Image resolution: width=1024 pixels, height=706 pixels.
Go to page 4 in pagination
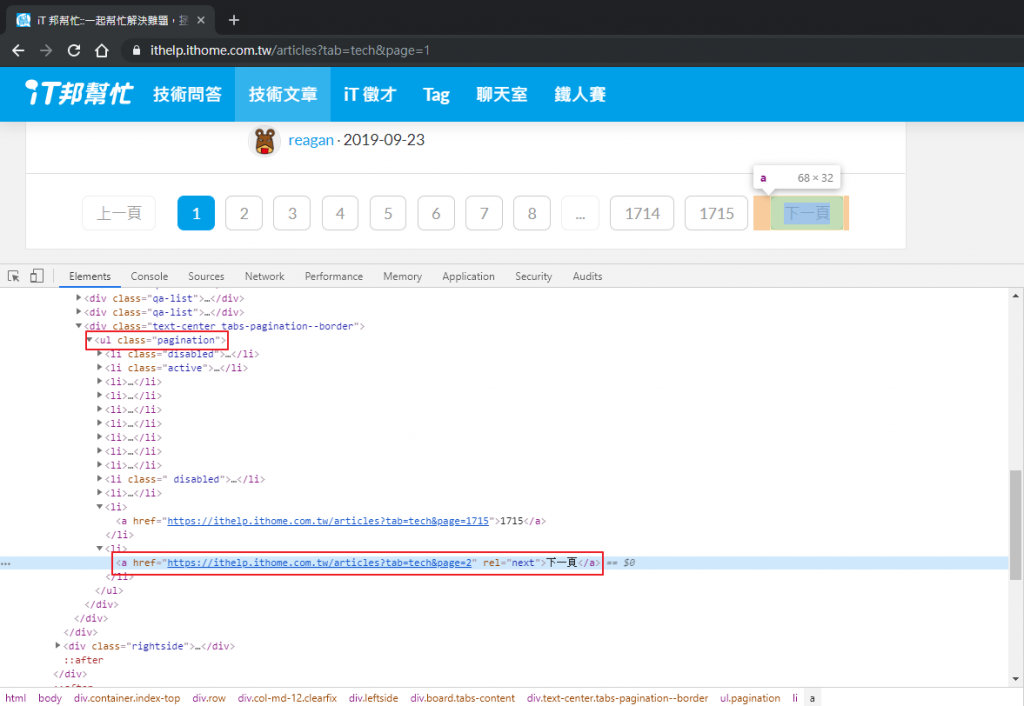(340, 213)
